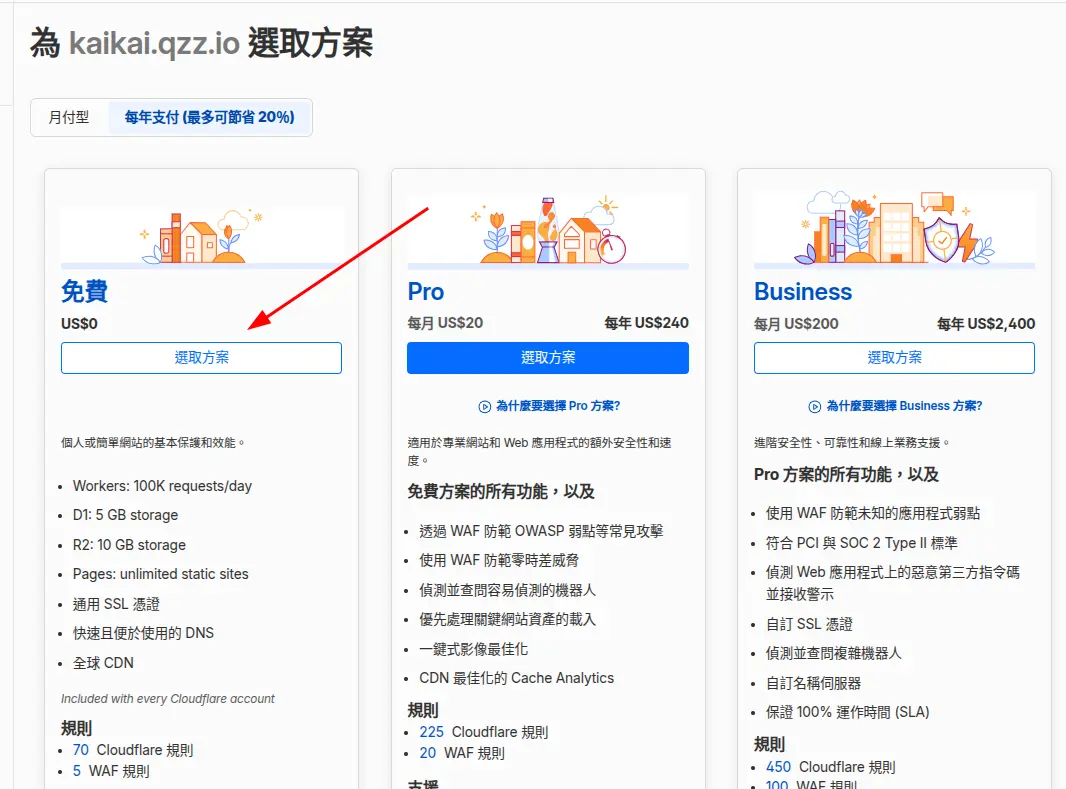Click 自訂 SSL 憑證 item
Screen dimensions: 1066x789
pyautogui.click(x=809, y=624)
